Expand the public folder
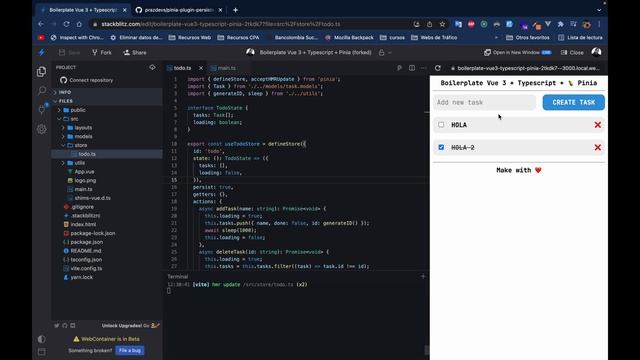The width and height of the screenshot is (640, 360). pyautogui.click(x=78, y=110)
